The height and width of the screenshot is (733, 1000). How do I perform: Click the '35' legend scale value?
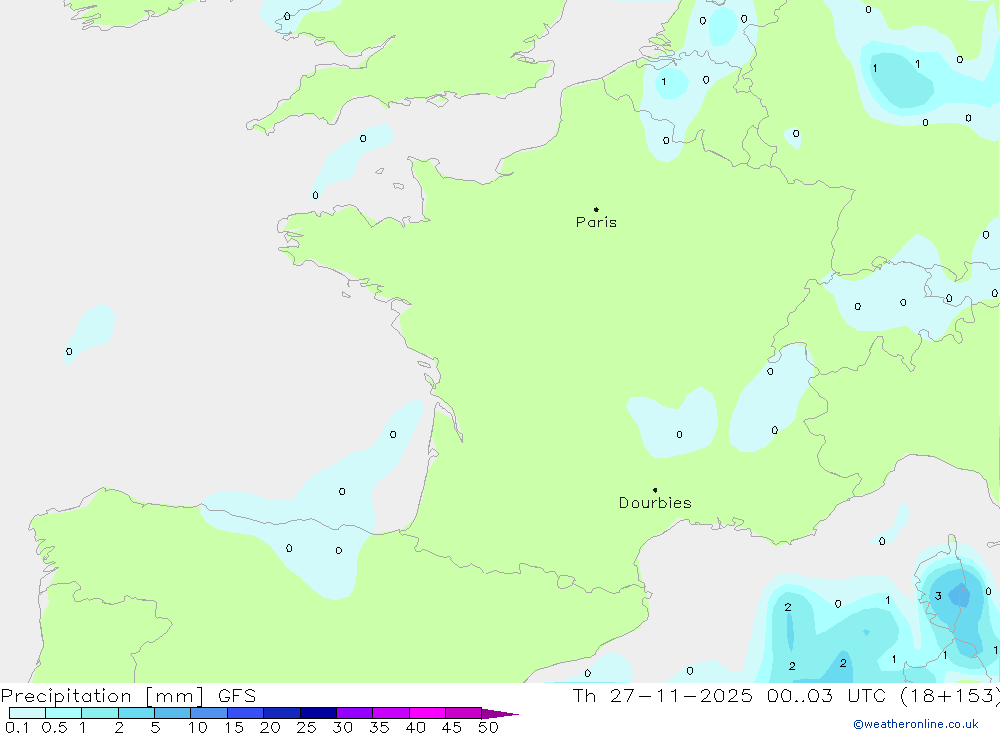pos(379,727)
